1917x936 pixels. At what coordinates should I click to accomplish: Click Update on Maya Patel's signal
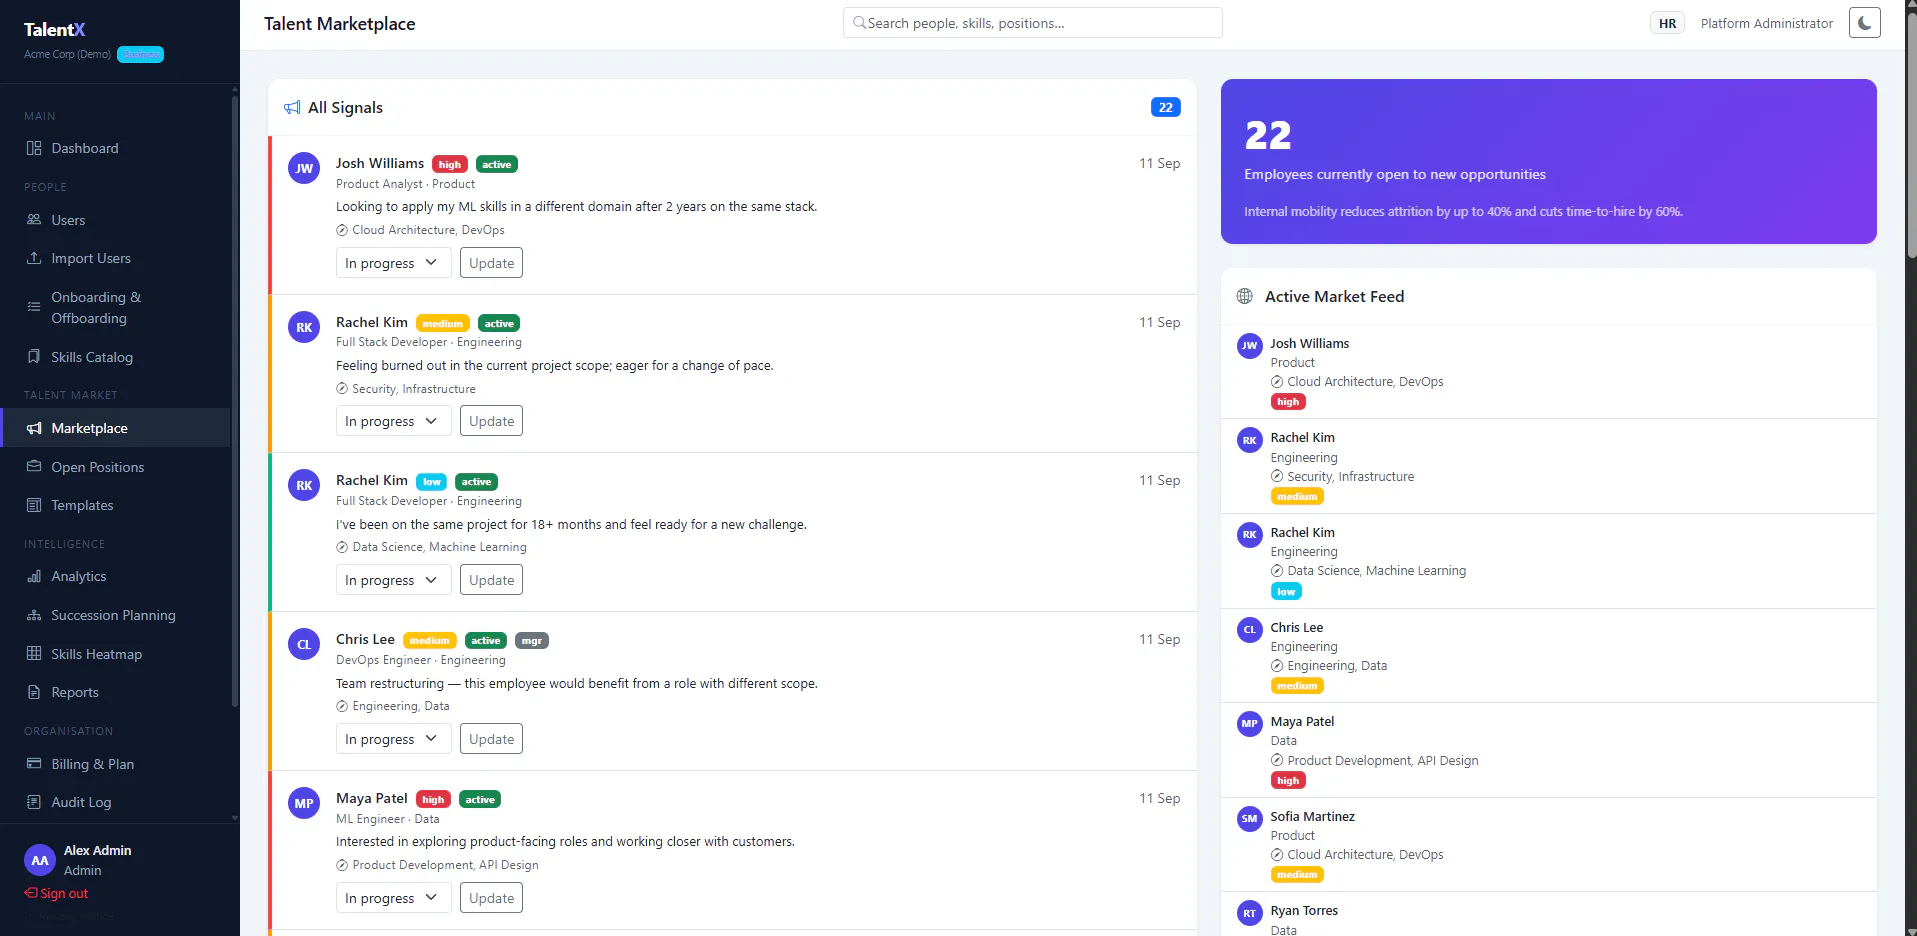point(491,898)
